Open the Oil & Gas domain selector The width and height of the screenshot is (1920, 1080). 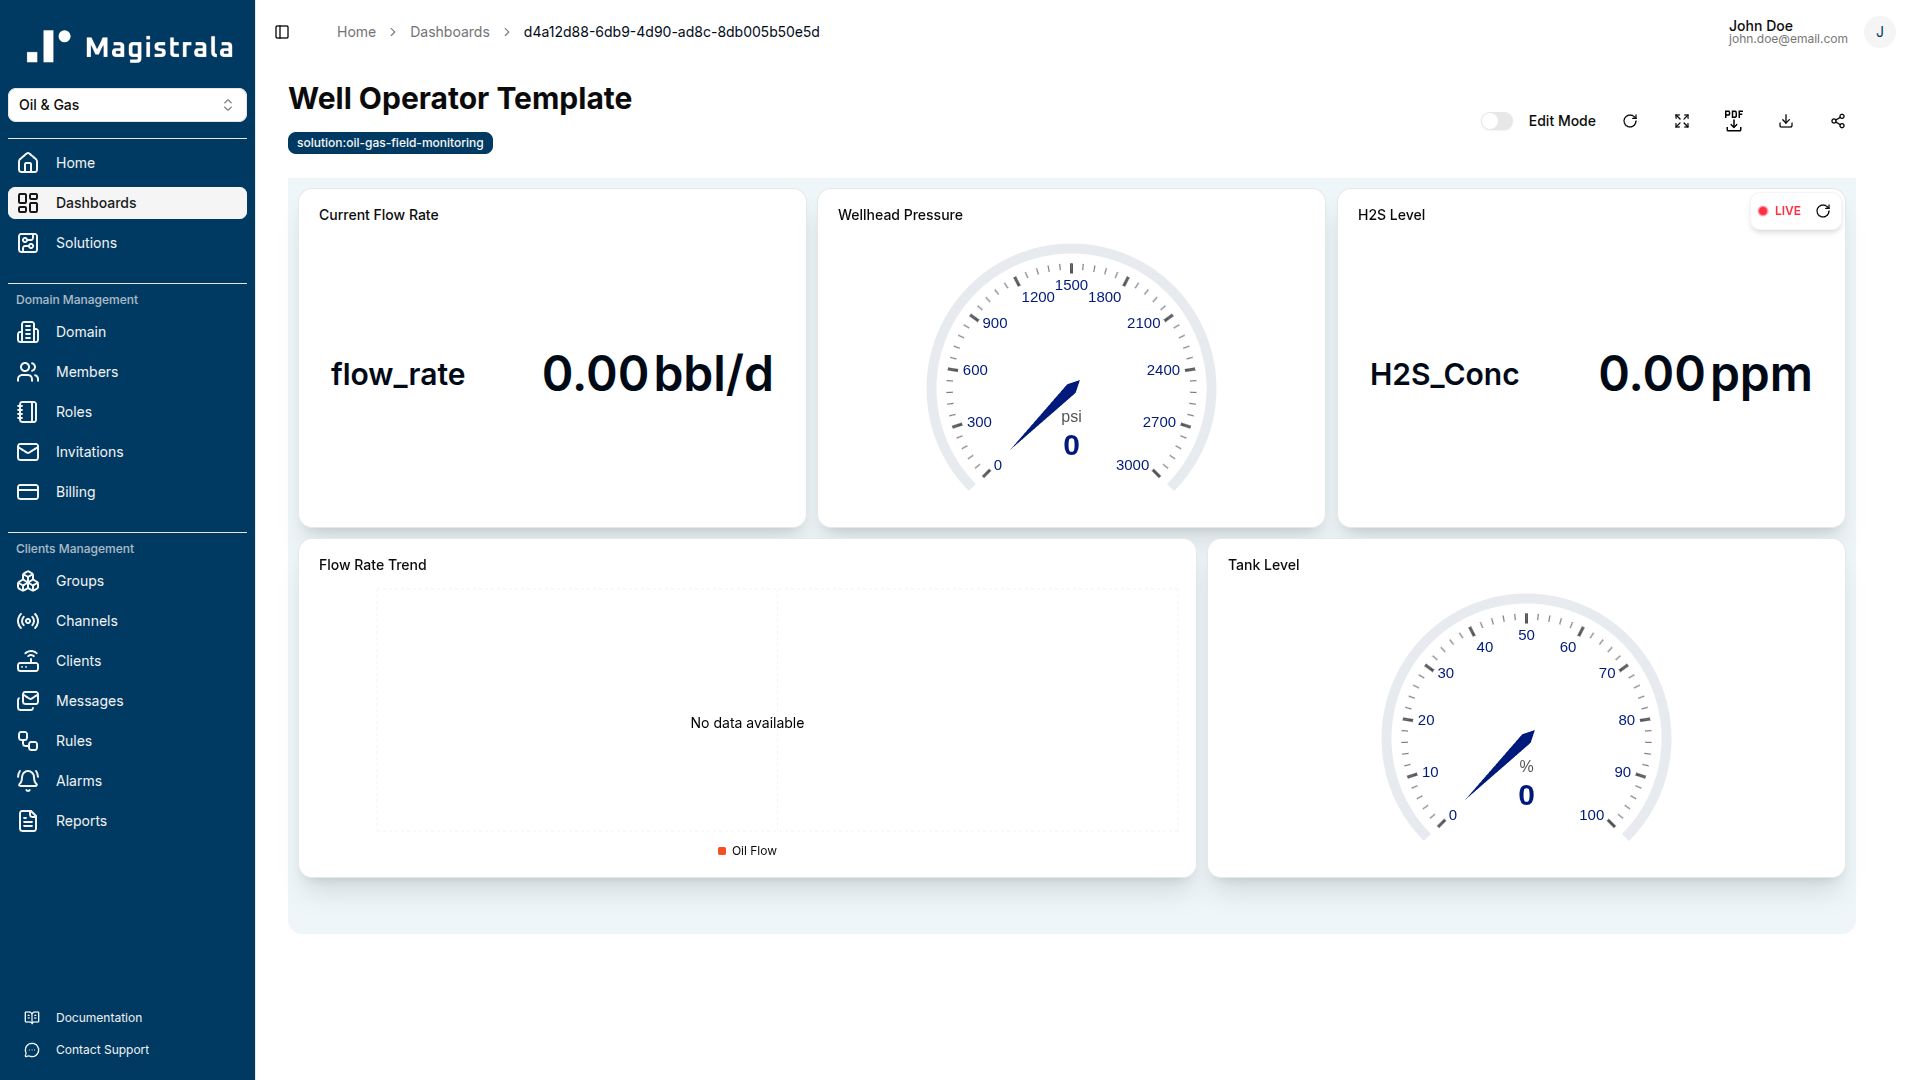[127, 105]
